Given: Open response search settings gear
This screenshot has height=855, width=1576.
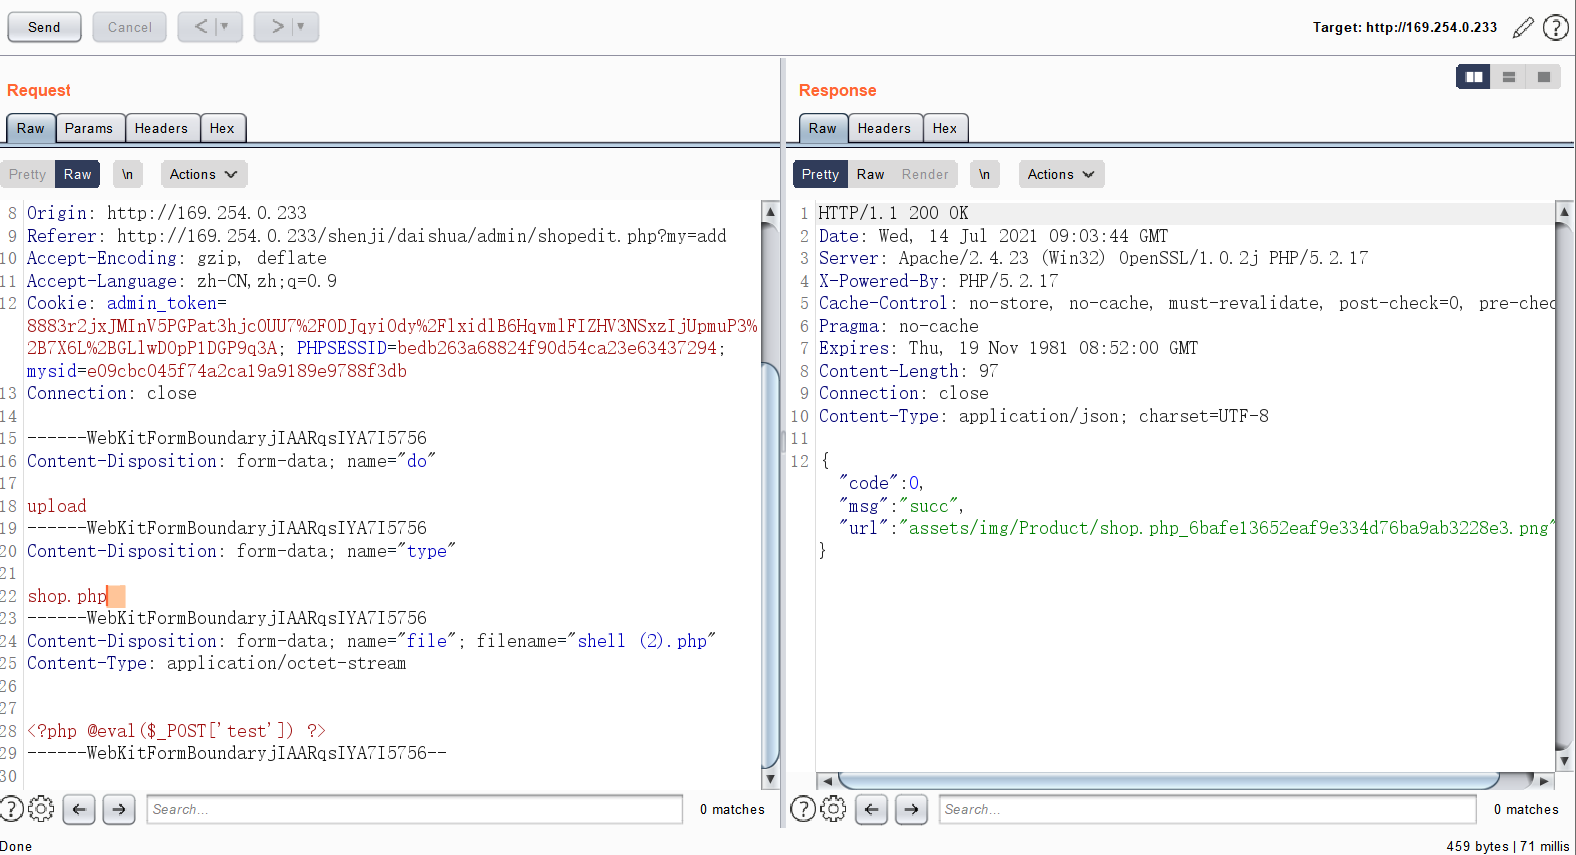Looking at the screenshot, I should coord(833,809).
